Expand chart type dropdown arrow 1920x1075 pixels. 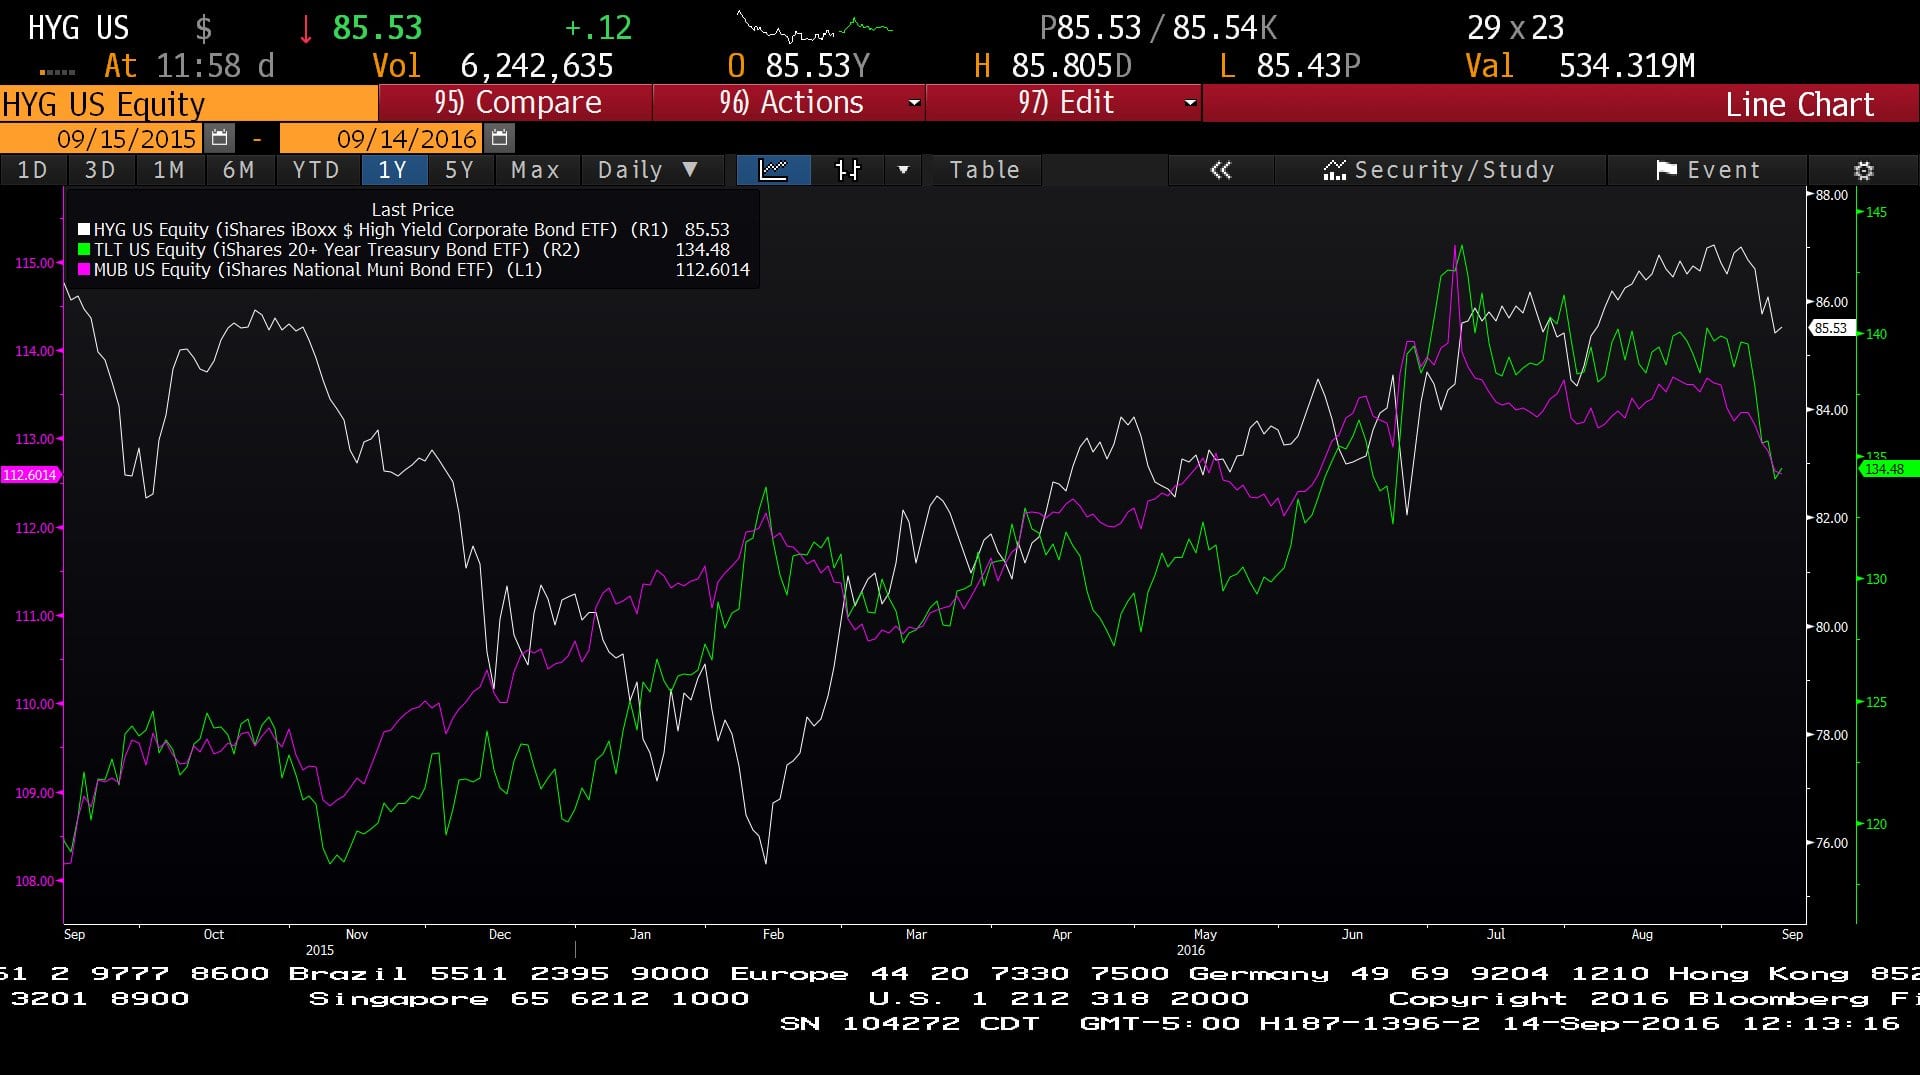pos(903,170)
